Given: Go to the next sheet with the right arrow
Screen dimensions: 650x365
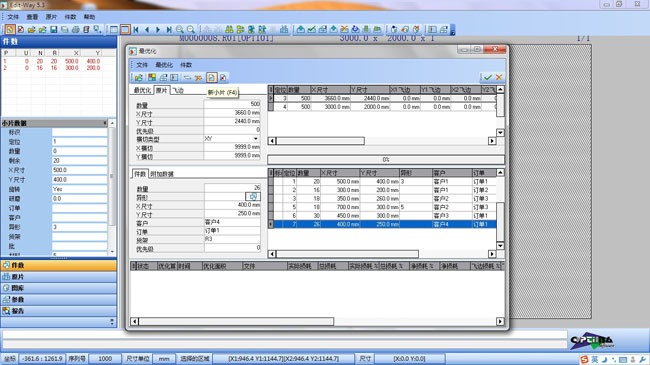Looking at the screenshot, I should coord(158,29).
